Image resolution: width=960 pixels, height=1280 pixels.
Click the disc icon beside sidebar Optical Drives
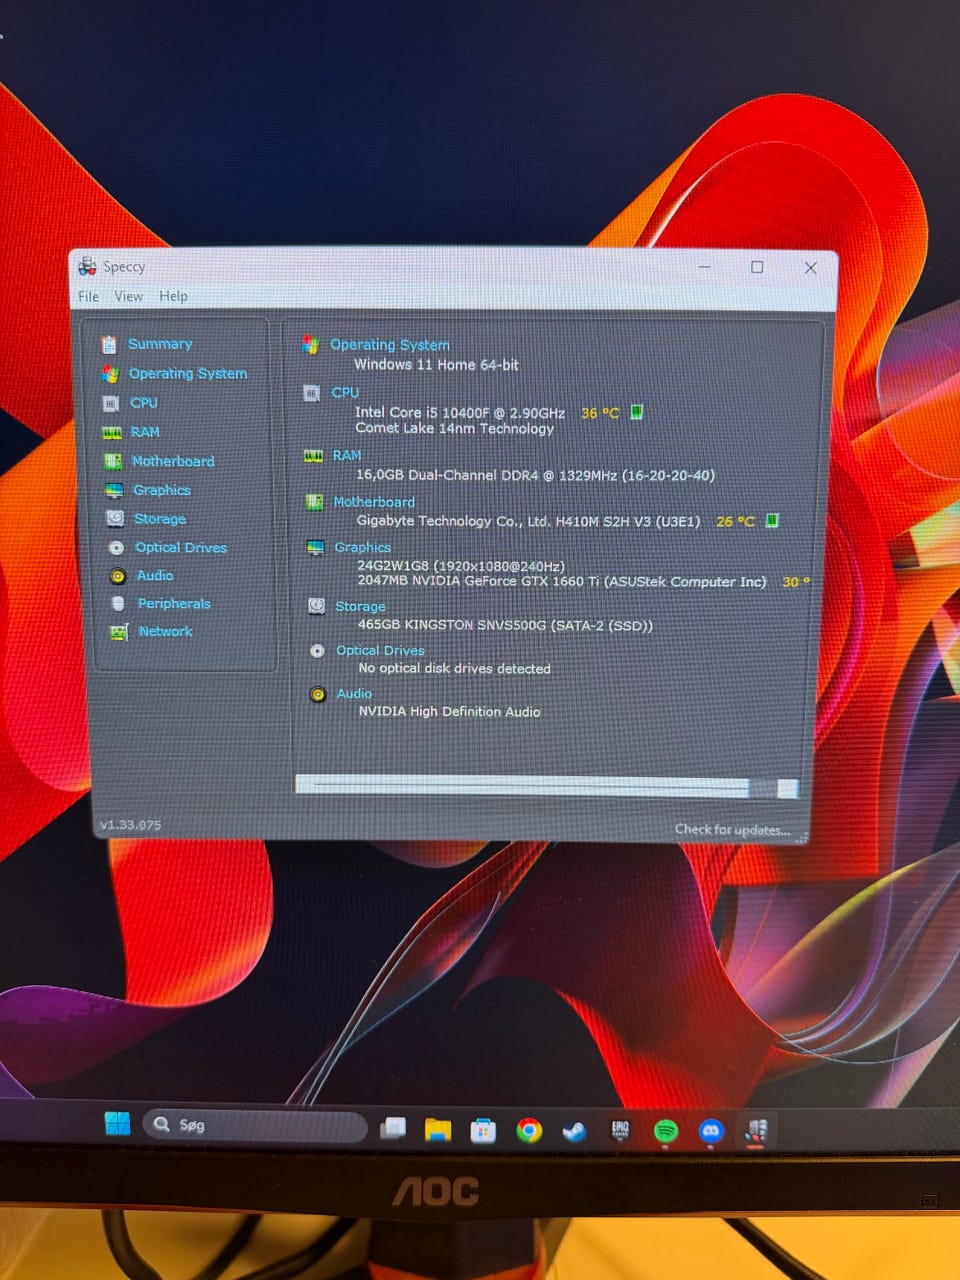tap(116, 548)
